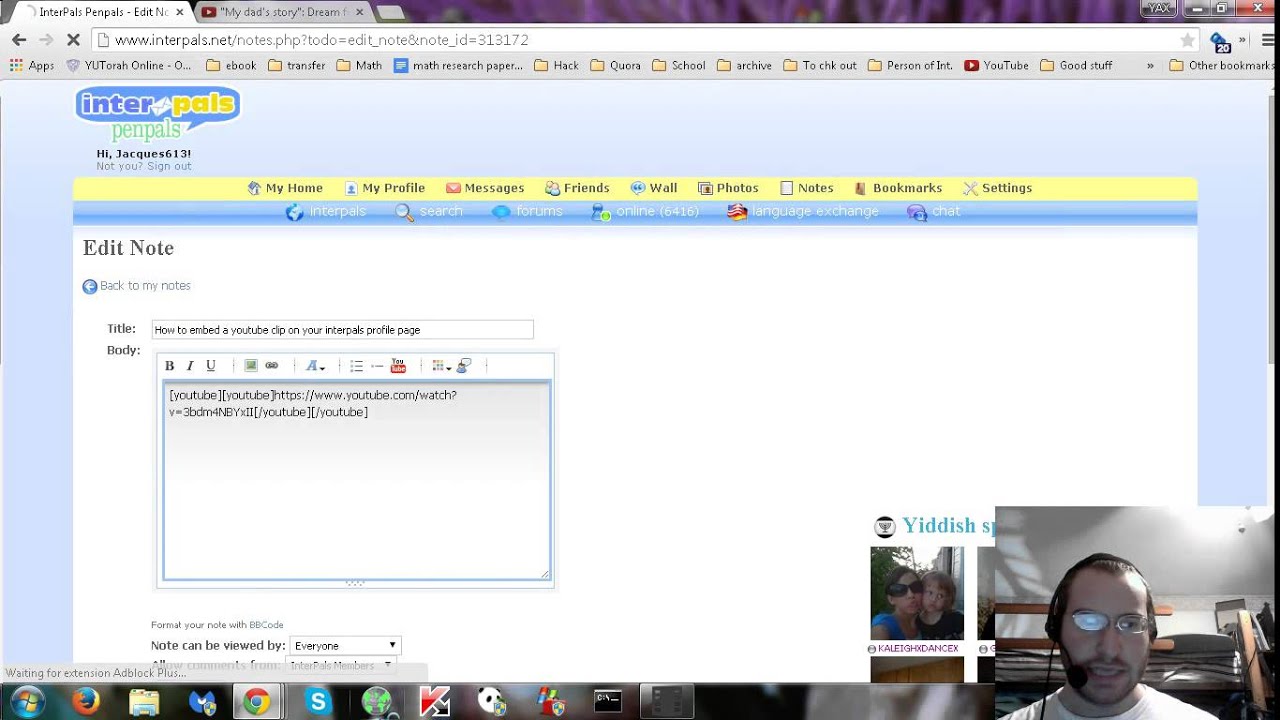1280x720 pixels.
Task: Toggle italic formatting in note editor
Action: pyautogui.click(x=190, y=366)
